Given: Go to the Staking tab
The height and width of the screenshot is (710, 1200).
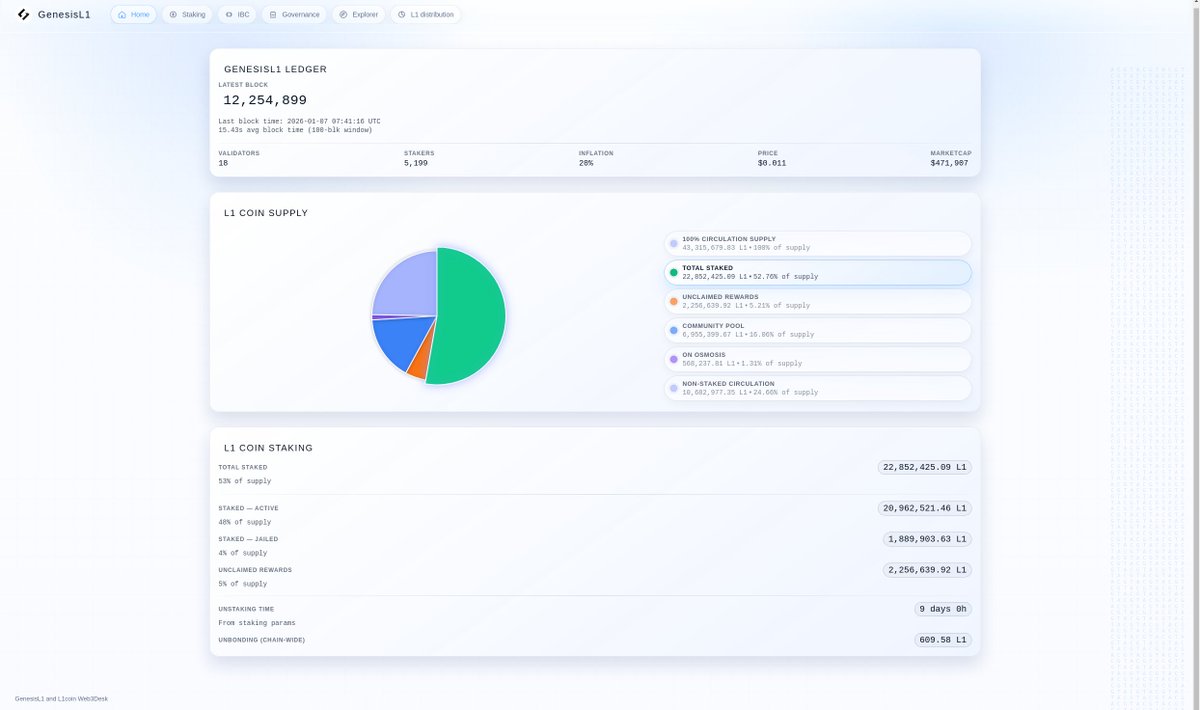Looking at the screenshot, I should tap(187, 15).
